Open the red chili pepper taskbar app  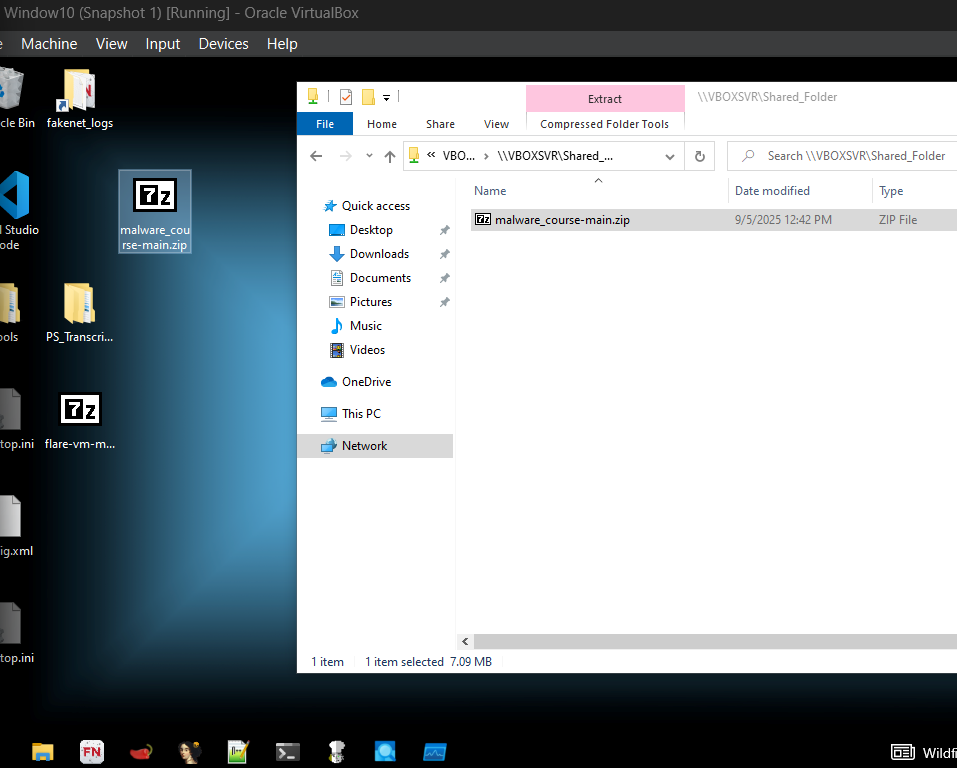pyautogui.click(x=141, y=752)
